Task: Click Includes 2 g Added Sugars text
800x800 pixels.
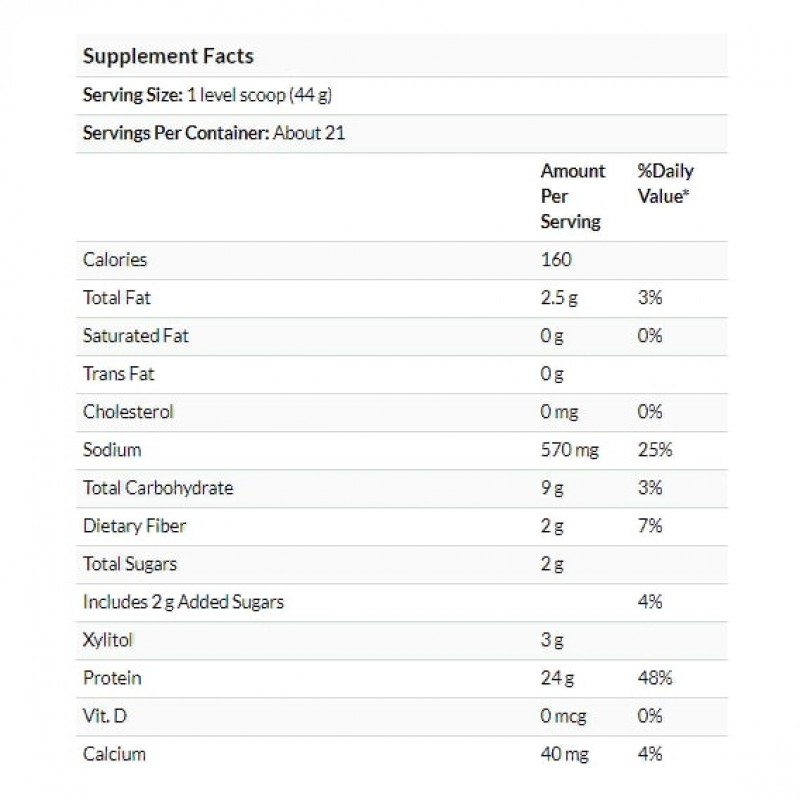Action: [x=184, y=602]
